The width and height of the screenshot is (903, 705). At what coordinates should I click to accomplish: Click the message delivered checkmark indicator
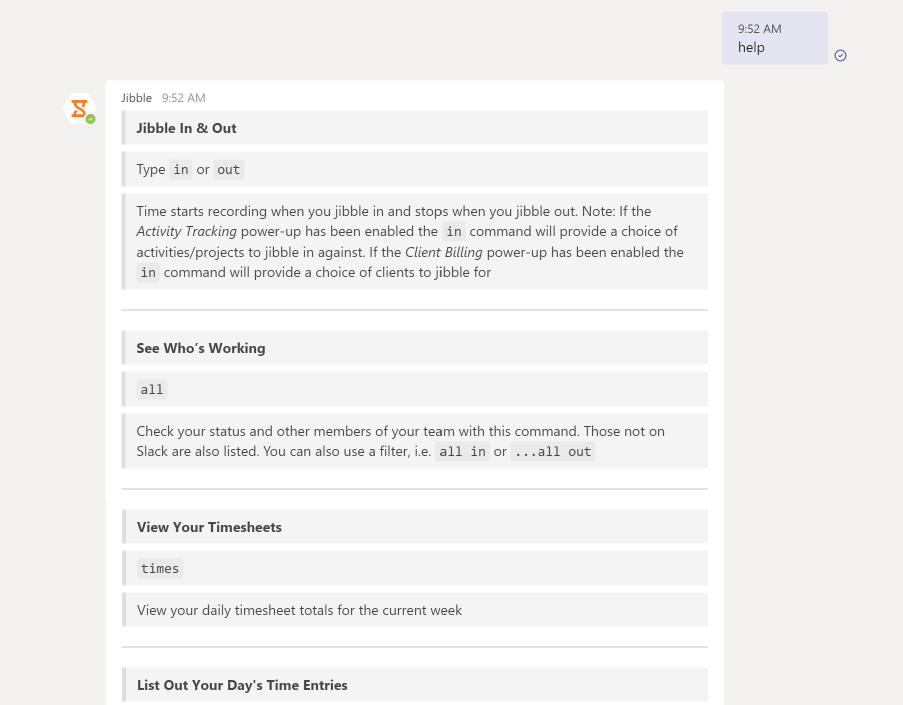840,56
